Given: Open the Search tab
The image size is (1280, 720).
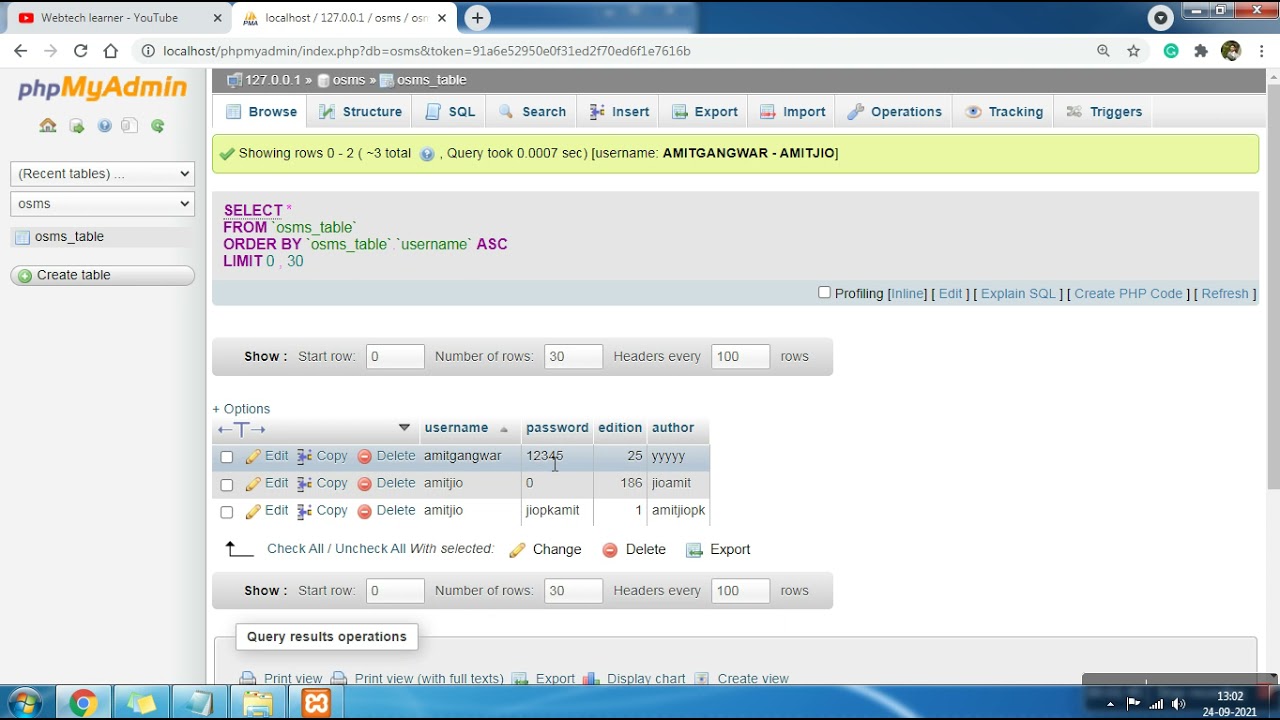Looking at the screenshot, I should [533, 112].
